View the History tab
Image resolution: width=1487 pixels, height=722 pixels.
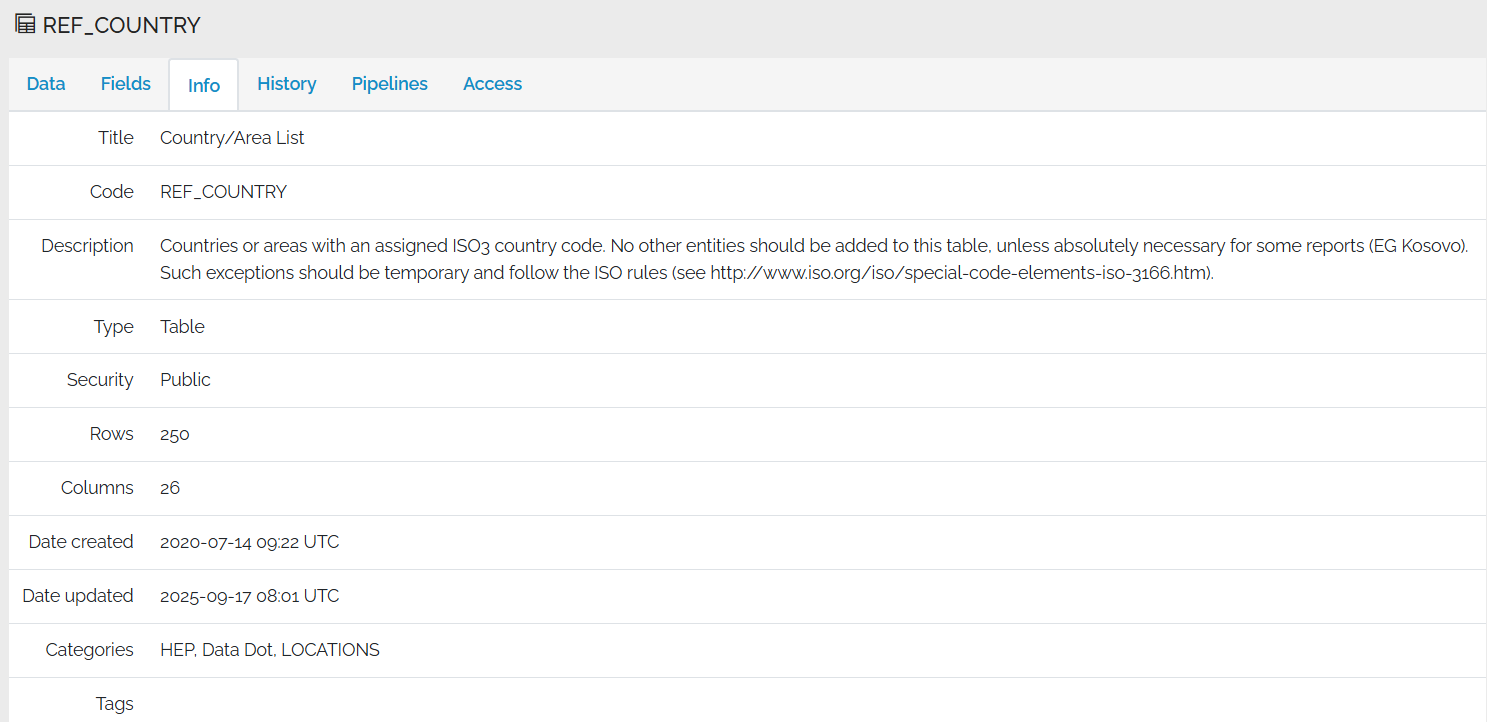point(286,84)
